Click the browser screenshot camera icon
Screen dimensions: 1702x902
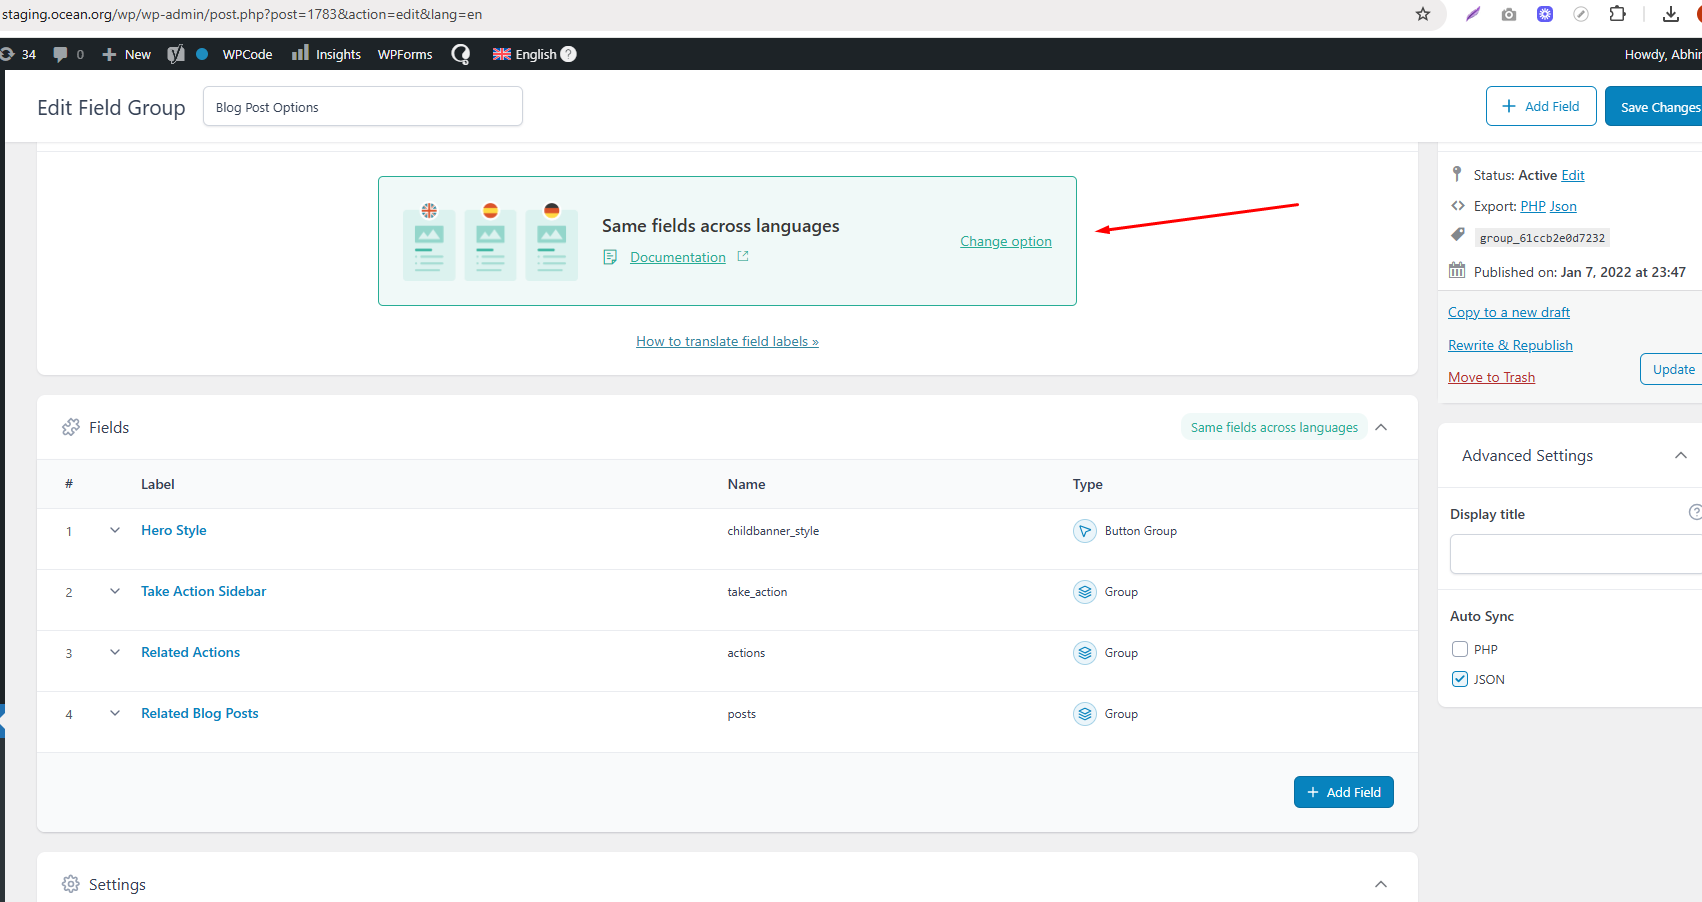click(x=1509, y=14)
